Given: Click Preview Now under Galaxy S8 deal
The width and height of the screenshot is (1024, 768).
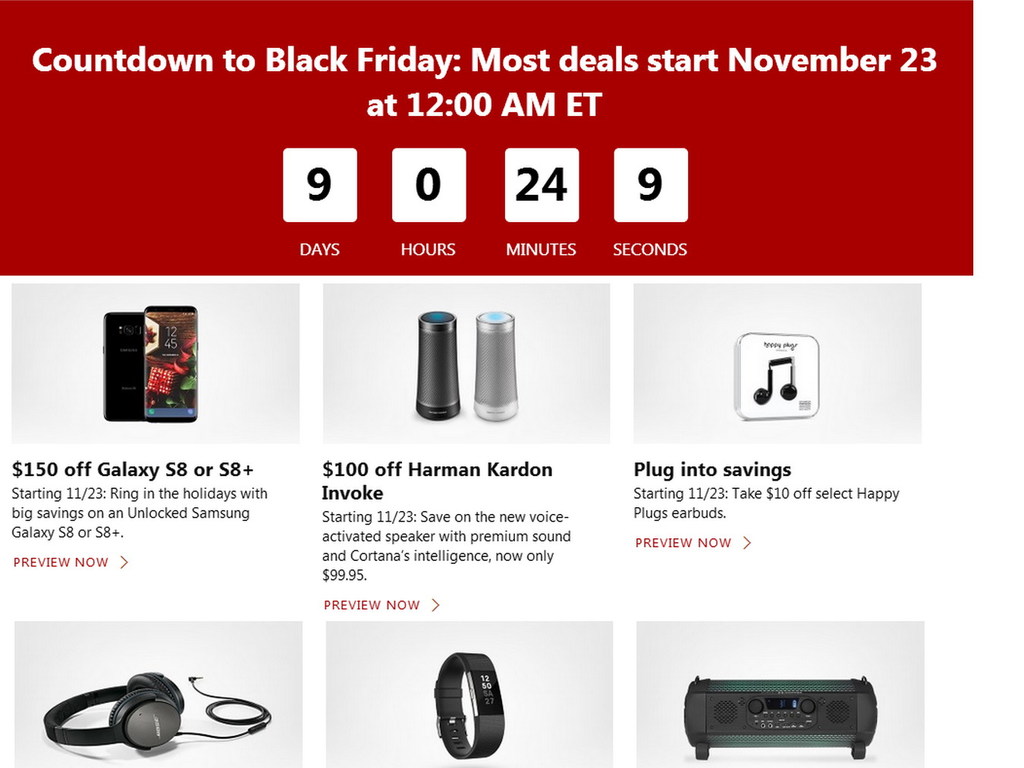Looking at the screenshot, I should [x=61, y=562].
